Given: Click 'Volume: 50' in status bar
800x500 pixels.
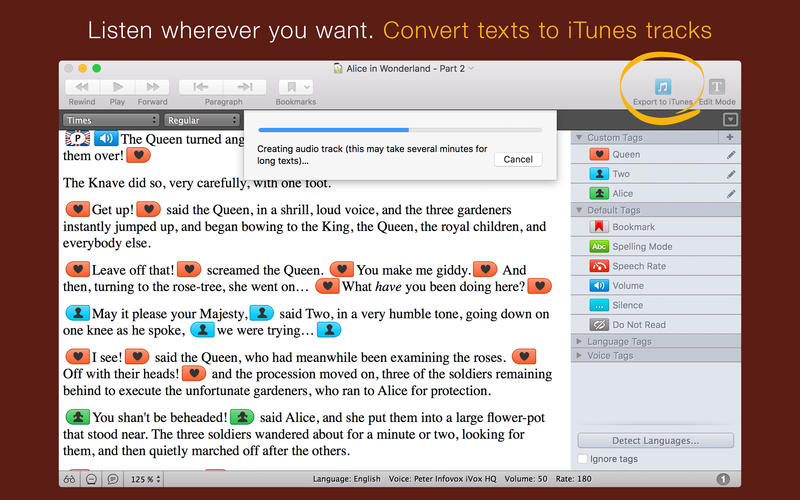Looking at the screenshot, I should (x=526, y=479).
